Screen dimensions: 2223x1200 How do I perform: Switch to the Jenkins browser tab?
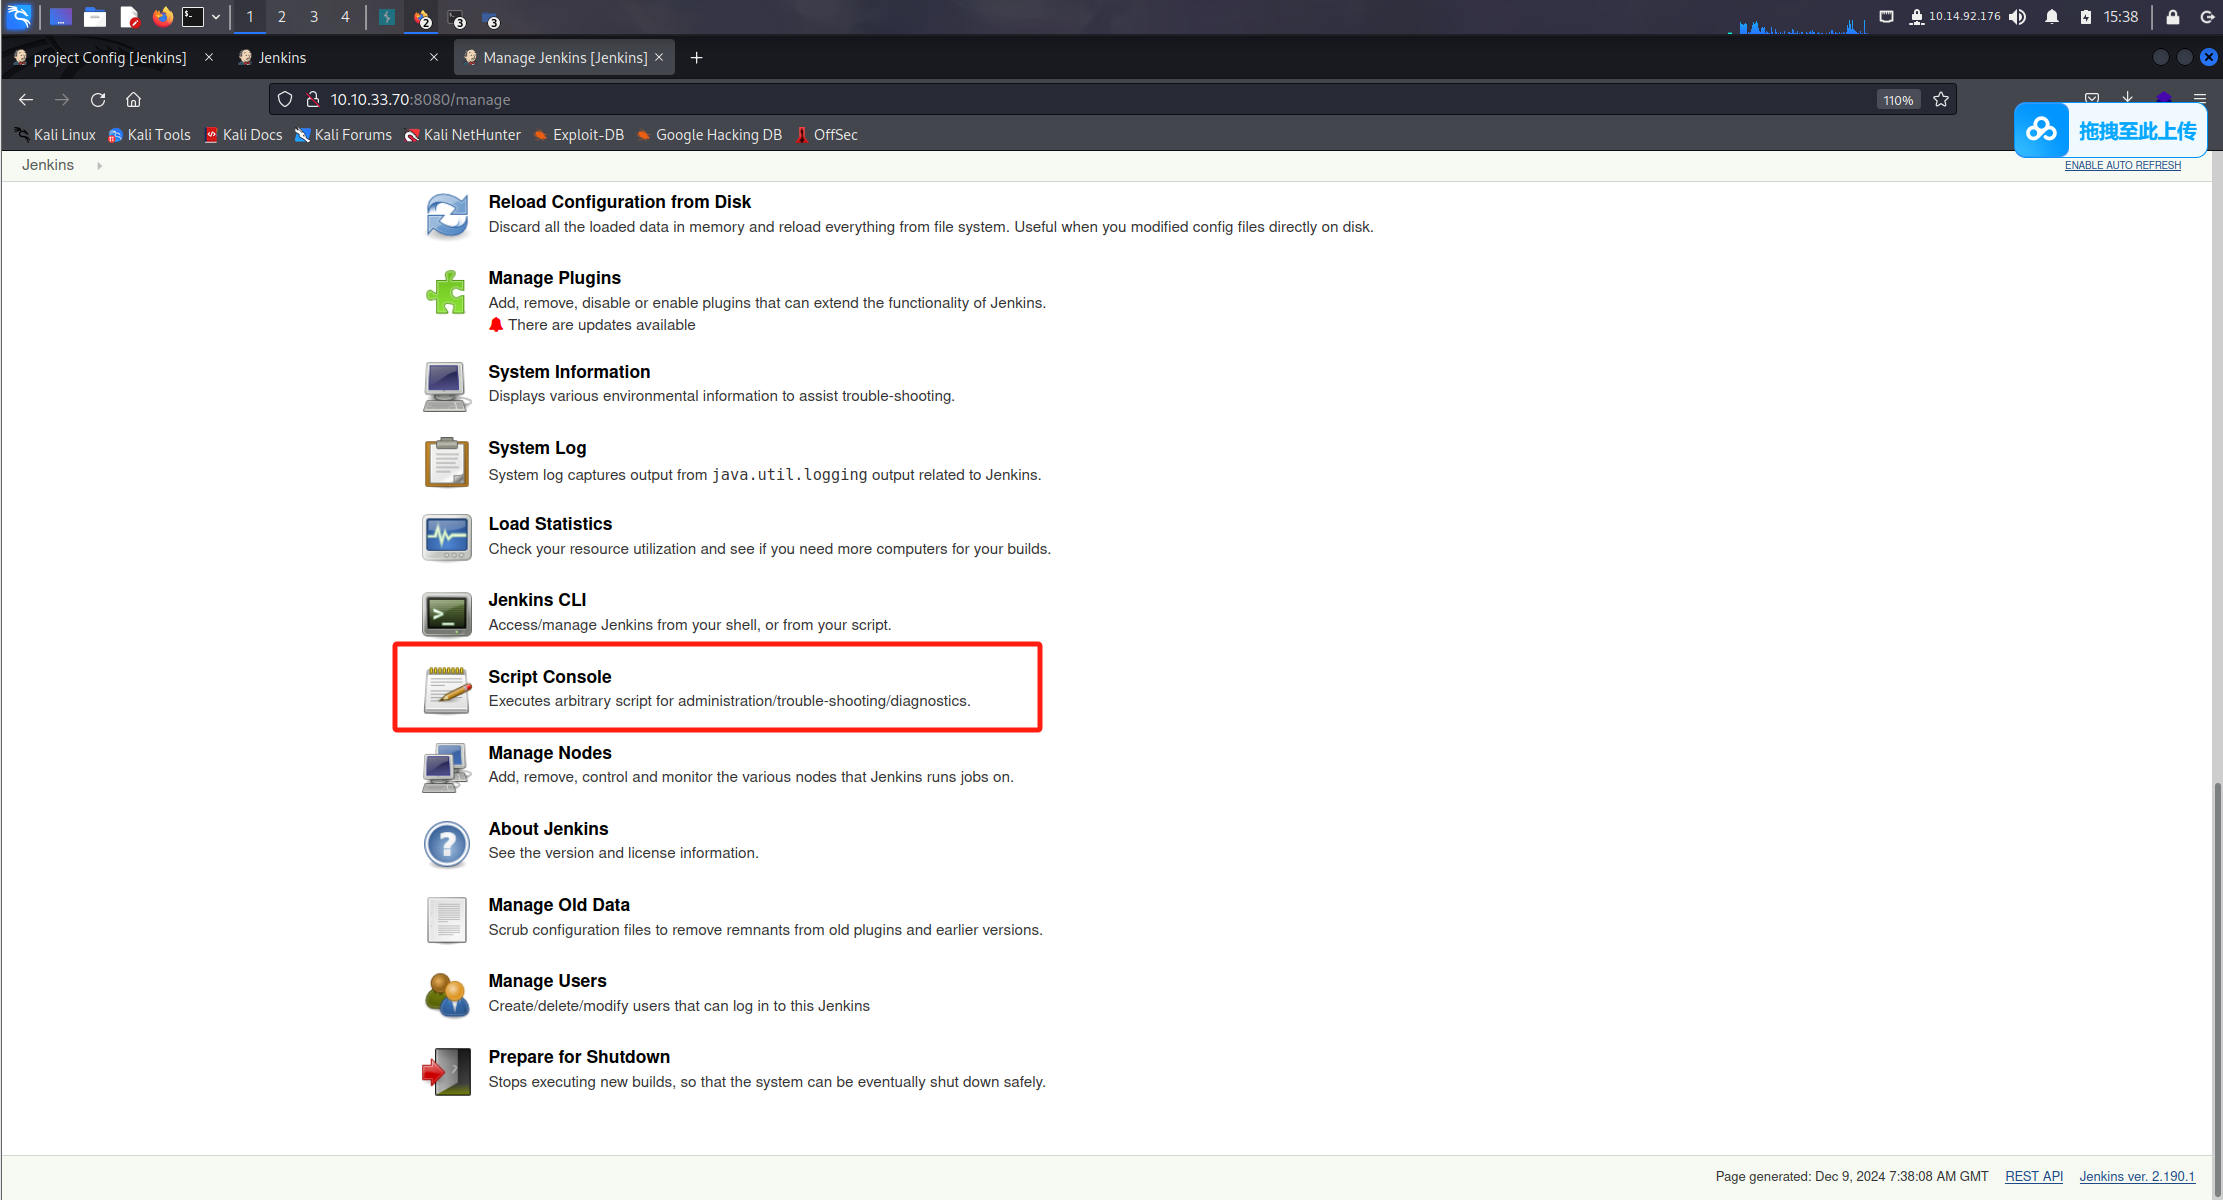[x=282, y=58]
